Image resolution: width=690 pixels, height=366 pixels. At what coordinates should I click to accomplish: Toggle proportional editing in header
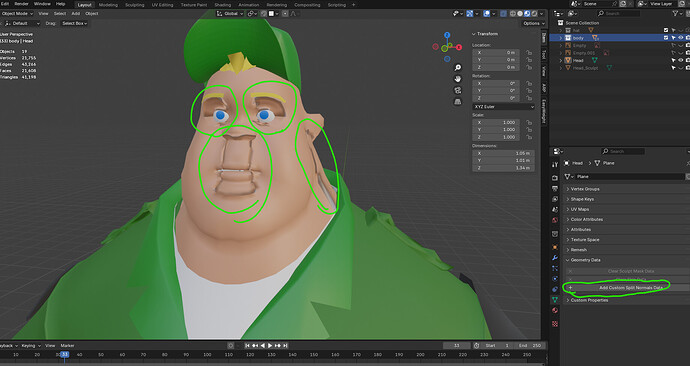point(285,14)
